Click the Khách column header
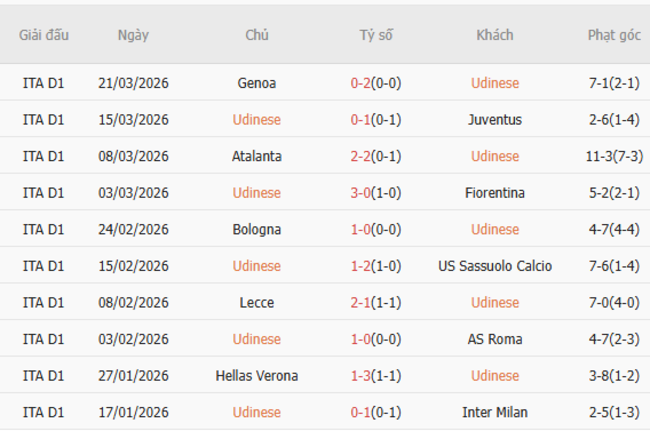The image size is (650, 431). 495,35
